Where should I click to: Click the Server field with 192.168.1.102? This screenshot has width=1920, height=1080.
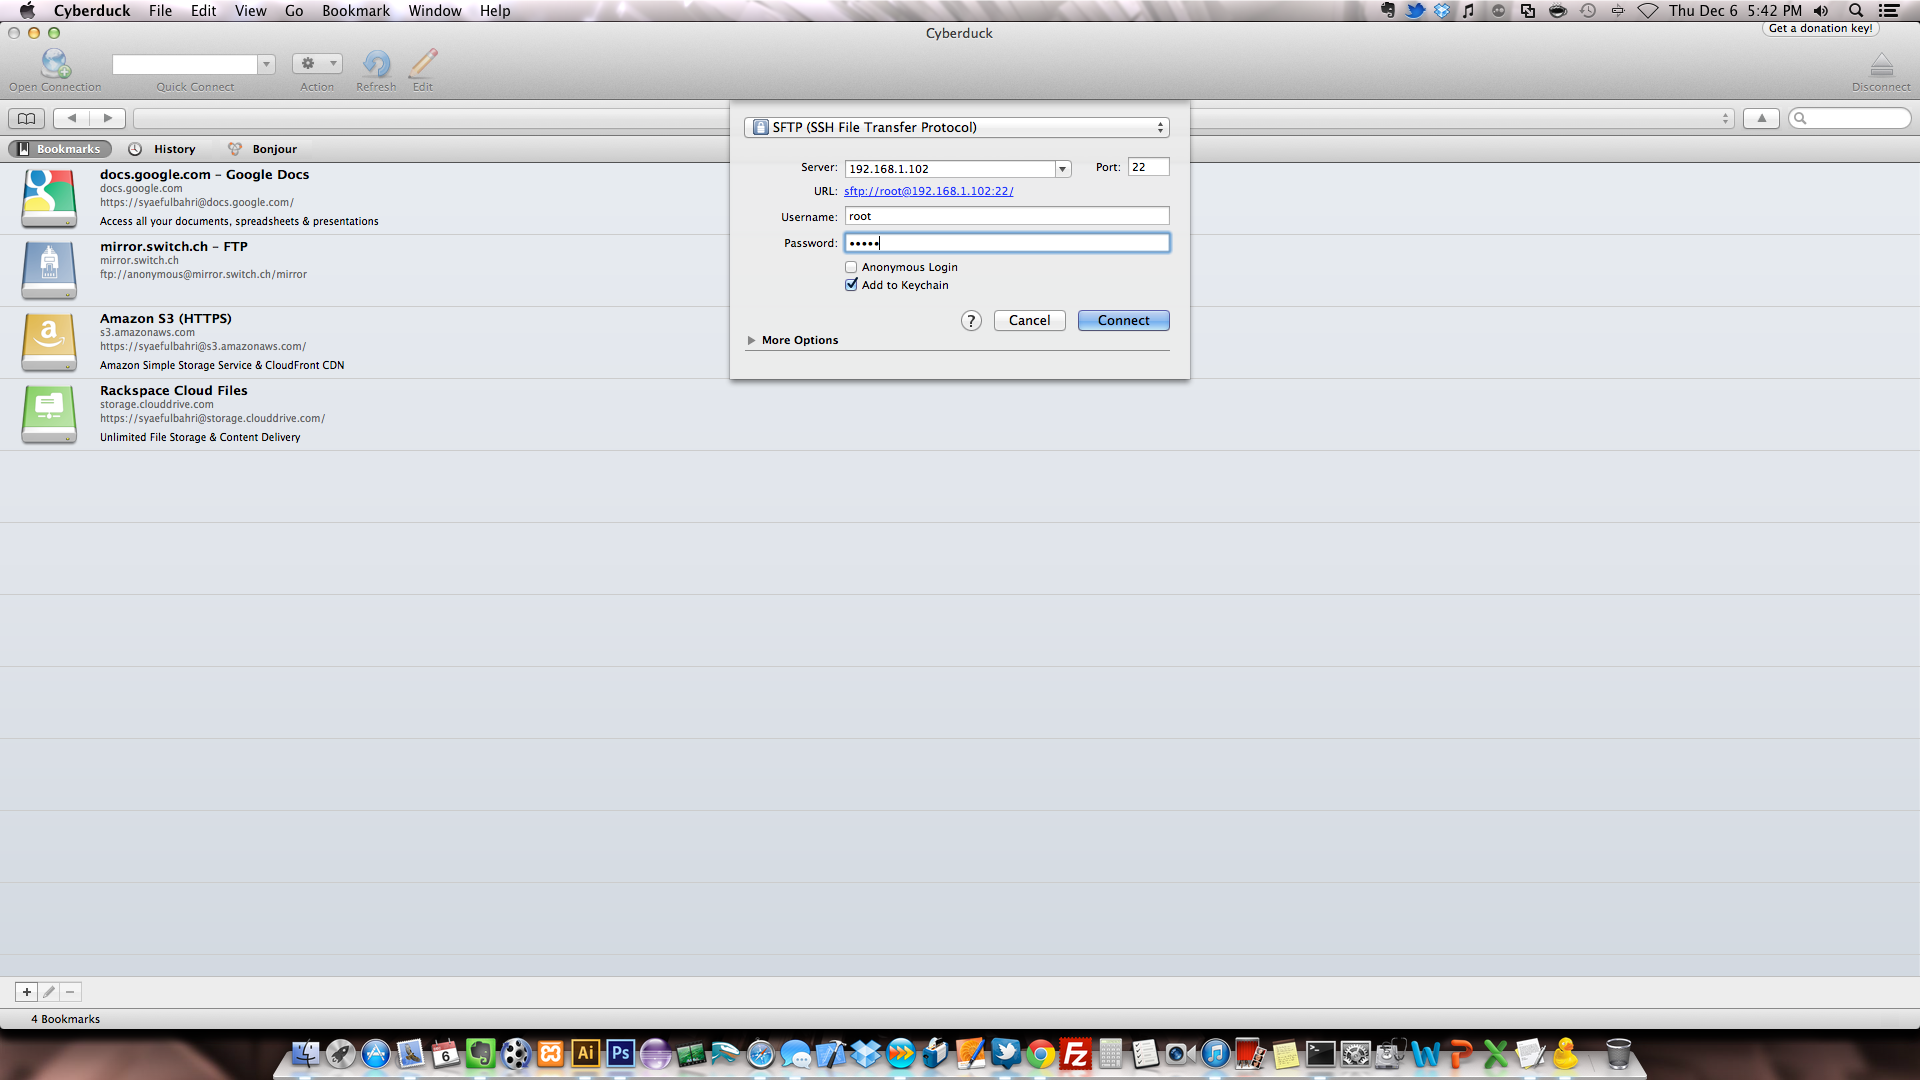pos(949,169)
